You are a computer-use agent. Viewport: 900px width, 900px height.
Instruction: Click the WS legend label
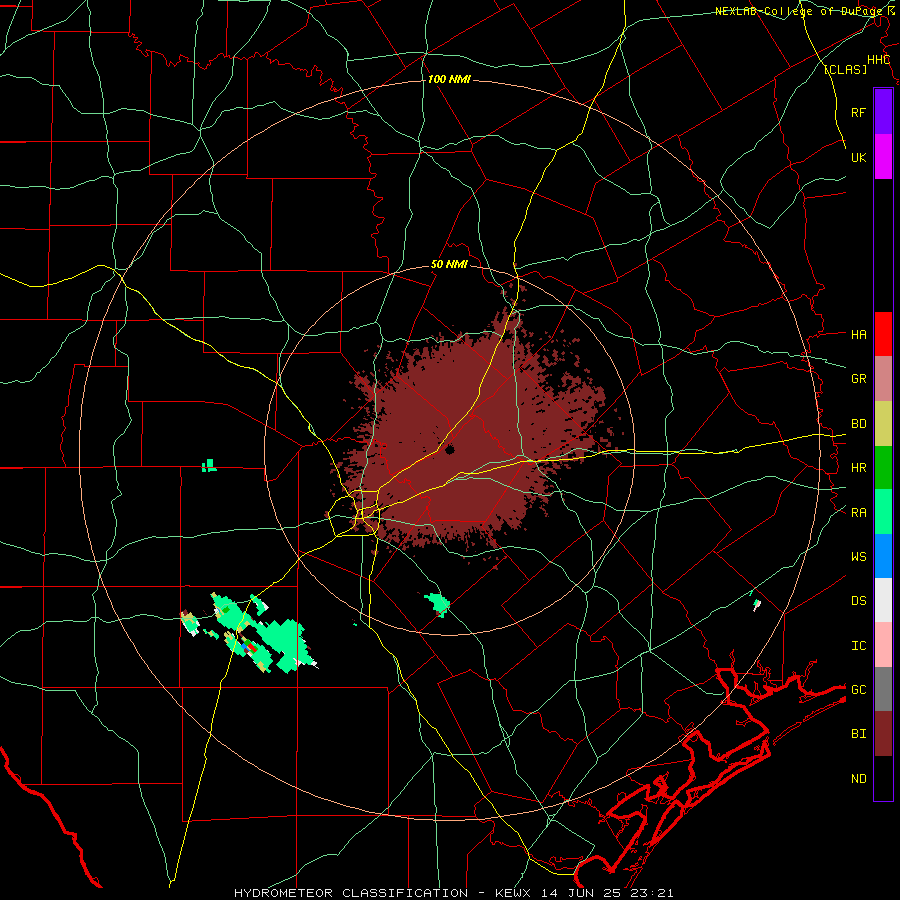(x=858, y=557)
